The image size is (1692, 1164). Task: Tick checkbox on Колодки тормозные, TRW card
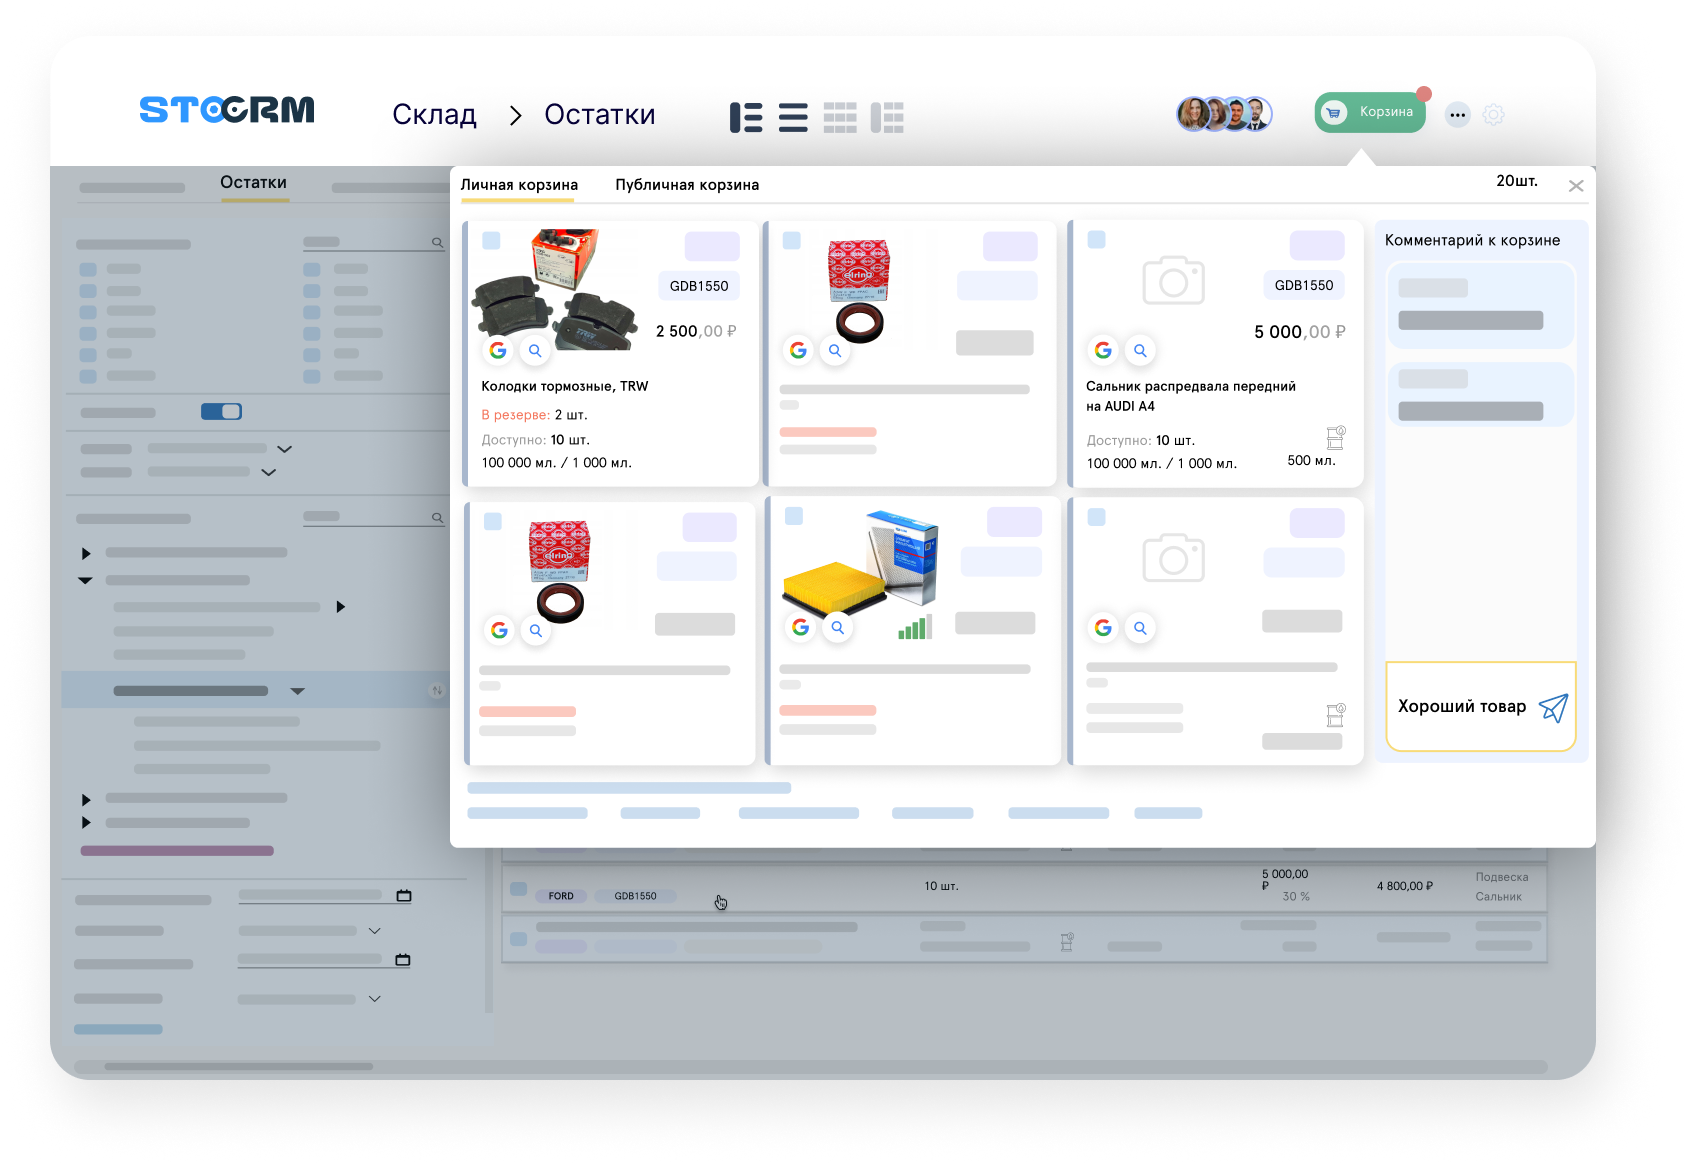click(491, 240)
